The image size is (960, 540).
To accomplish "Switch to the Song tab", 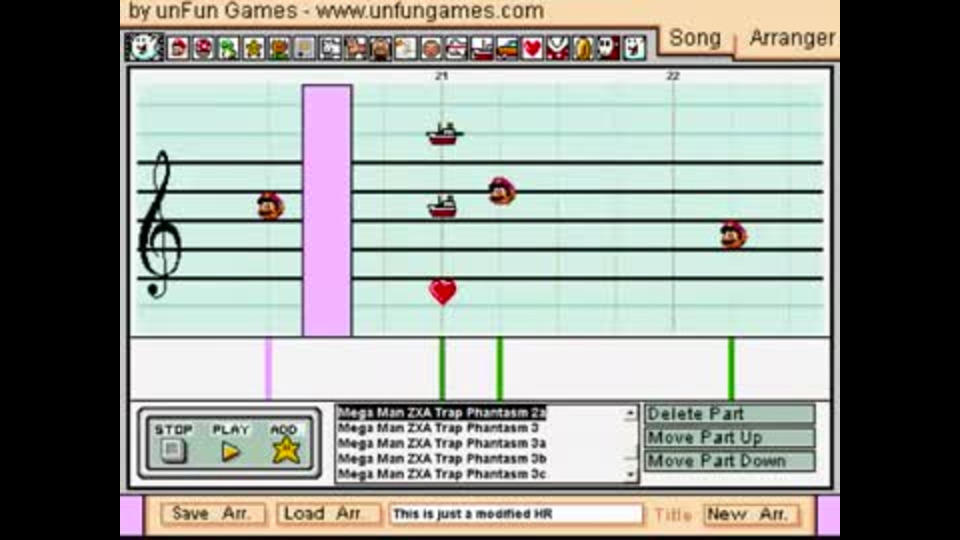I will [x=696, y=39].
